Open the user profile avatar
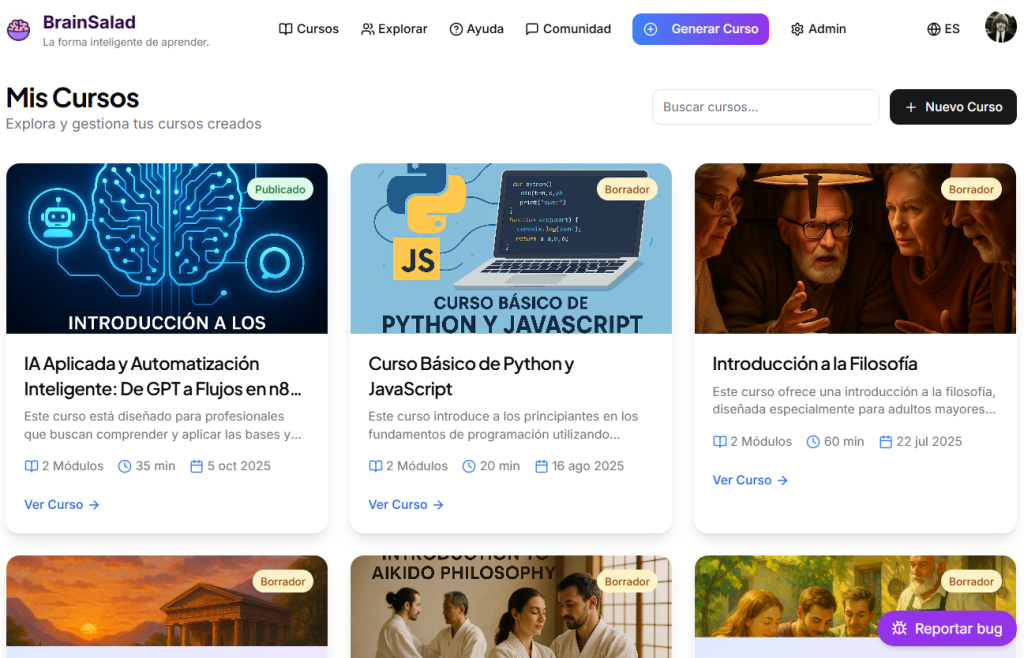Viewport: 1024px width, 658px height. point(1000,28)
